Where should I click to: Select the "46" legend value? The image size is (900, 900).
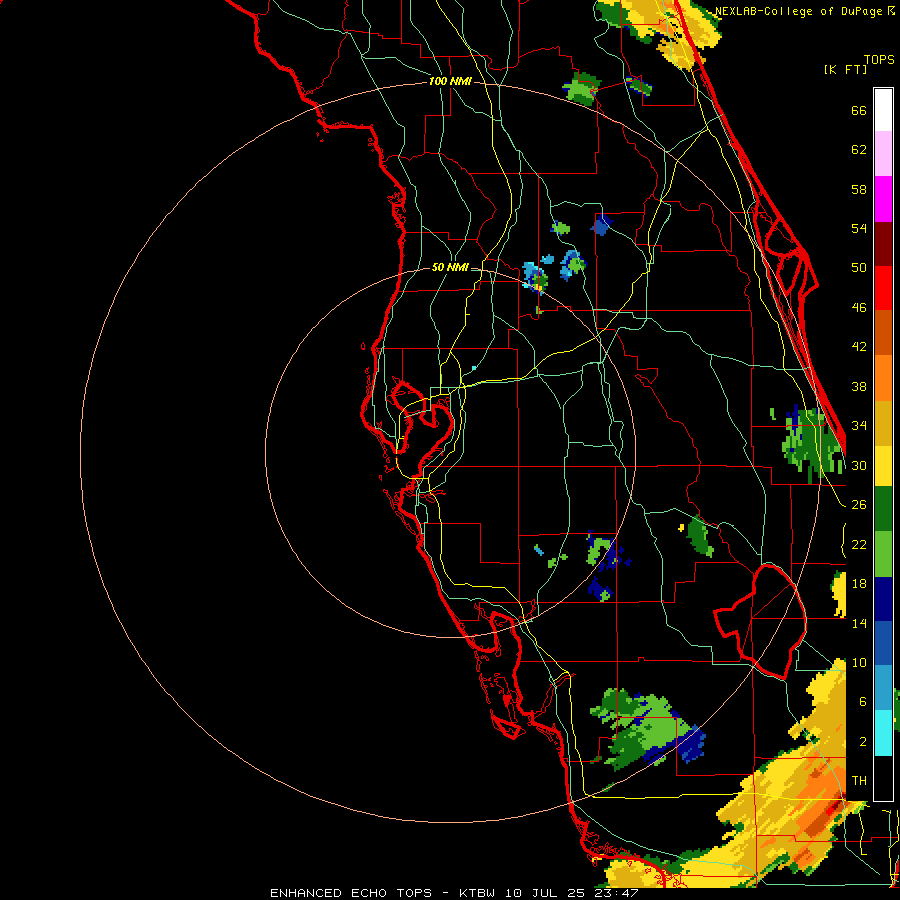[x=859, y=308]
